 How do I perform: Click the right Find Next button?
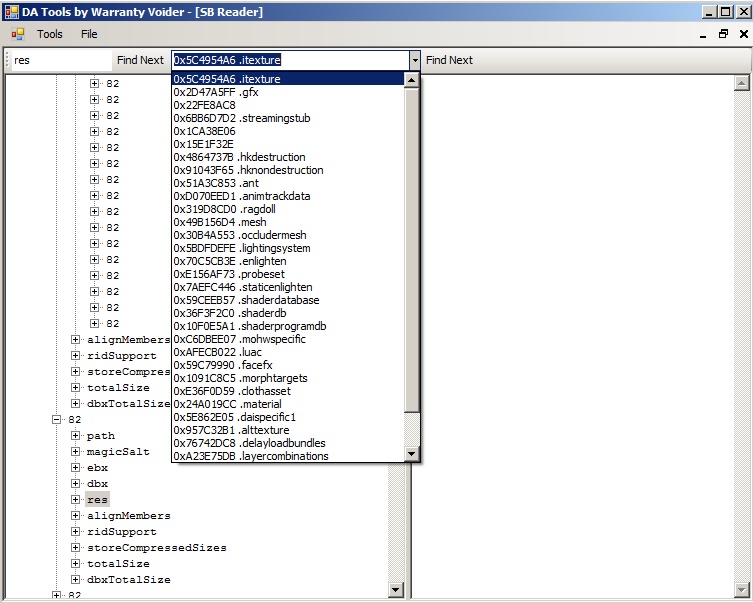tap(449, 60)
